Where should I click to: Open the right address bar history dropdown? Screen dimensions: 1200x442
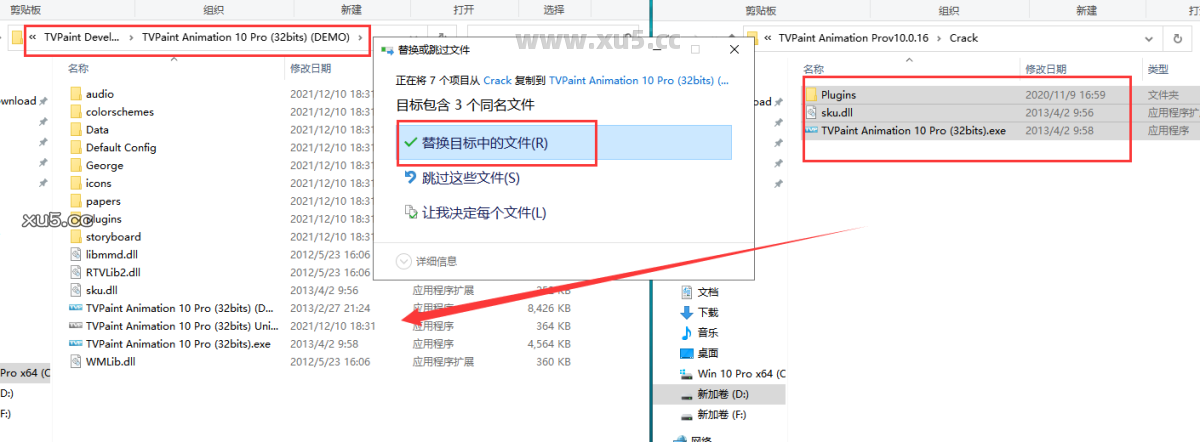(x=1149, y=38)
